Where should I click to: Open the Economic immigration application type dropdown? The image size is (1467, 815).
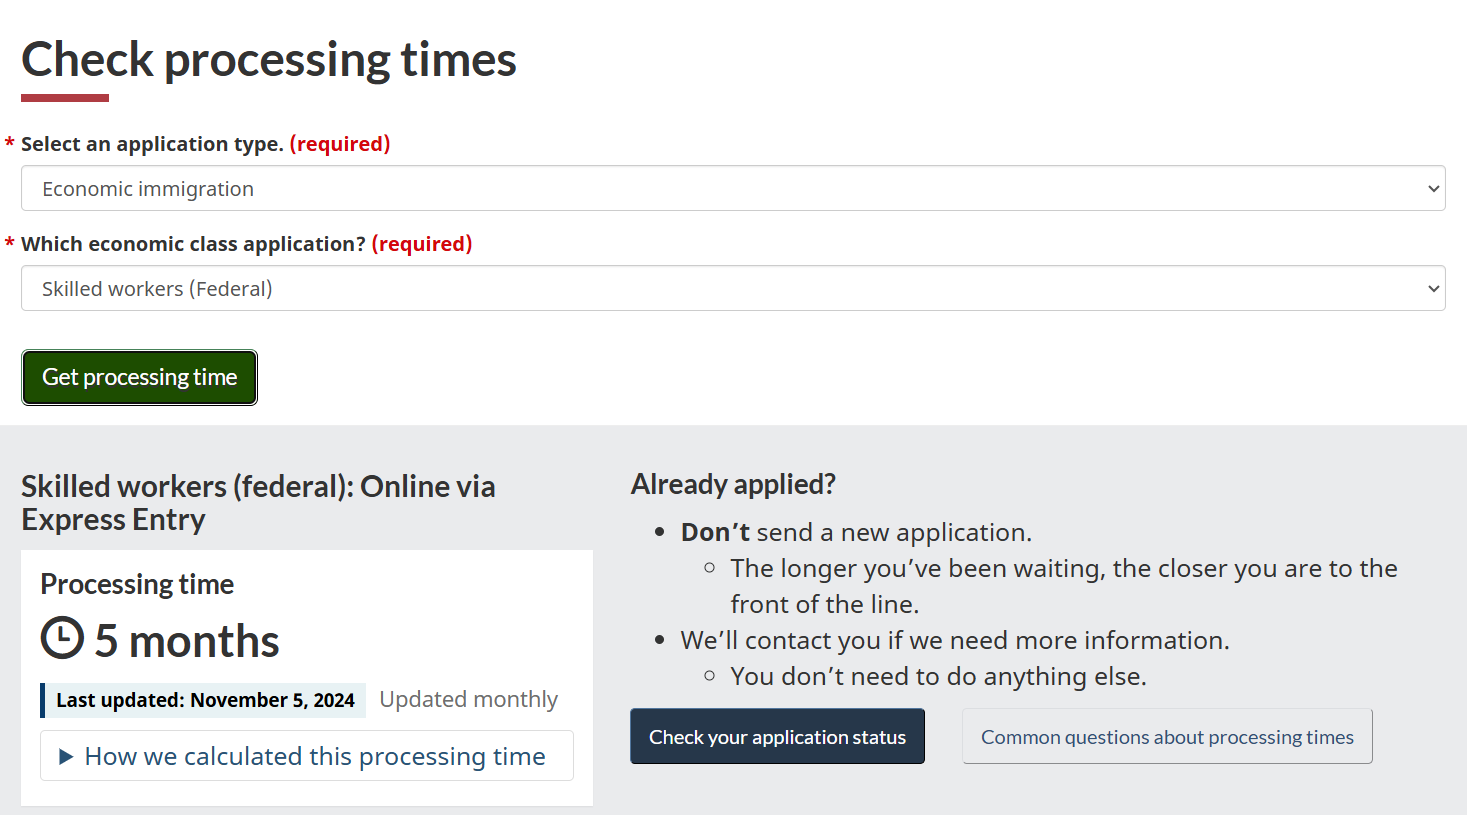click(733, 188)
